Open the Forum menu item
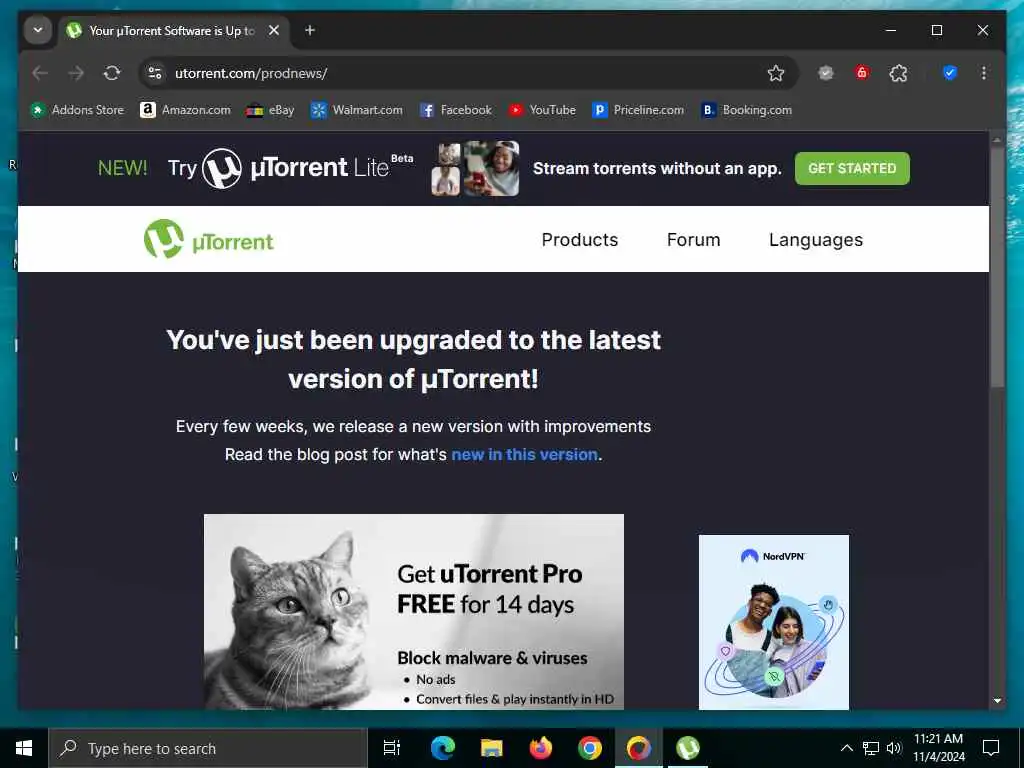 [x=694, y=240]
